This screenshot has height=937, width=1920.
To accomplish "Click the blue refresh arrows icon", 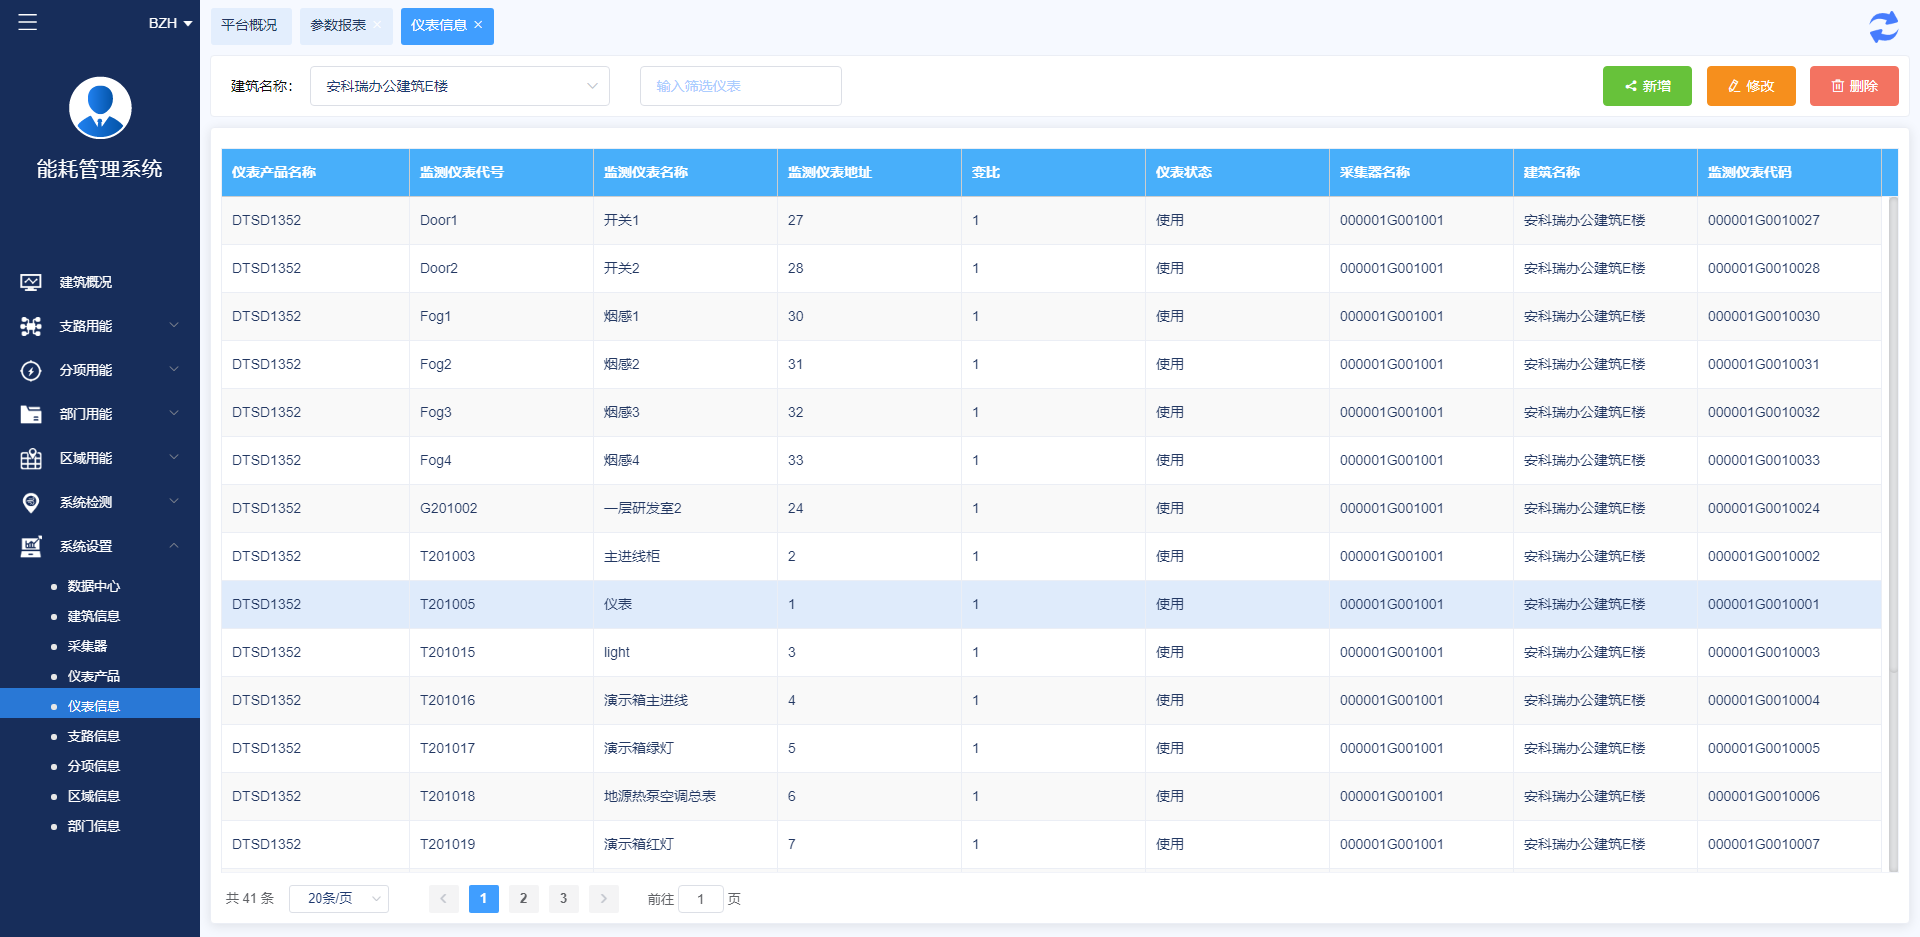I will pos(1884,27).
